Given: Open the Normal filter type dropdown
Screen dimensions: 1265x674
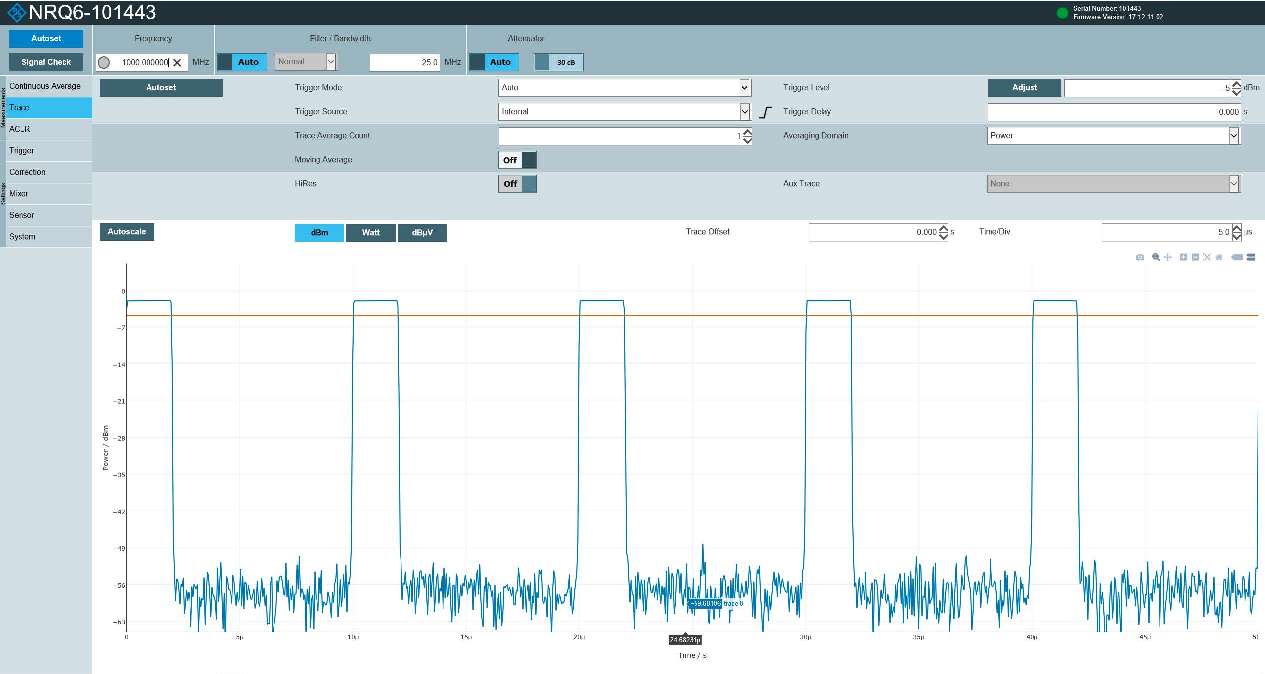Looking at the screenshot, I should tap(305, 62).
